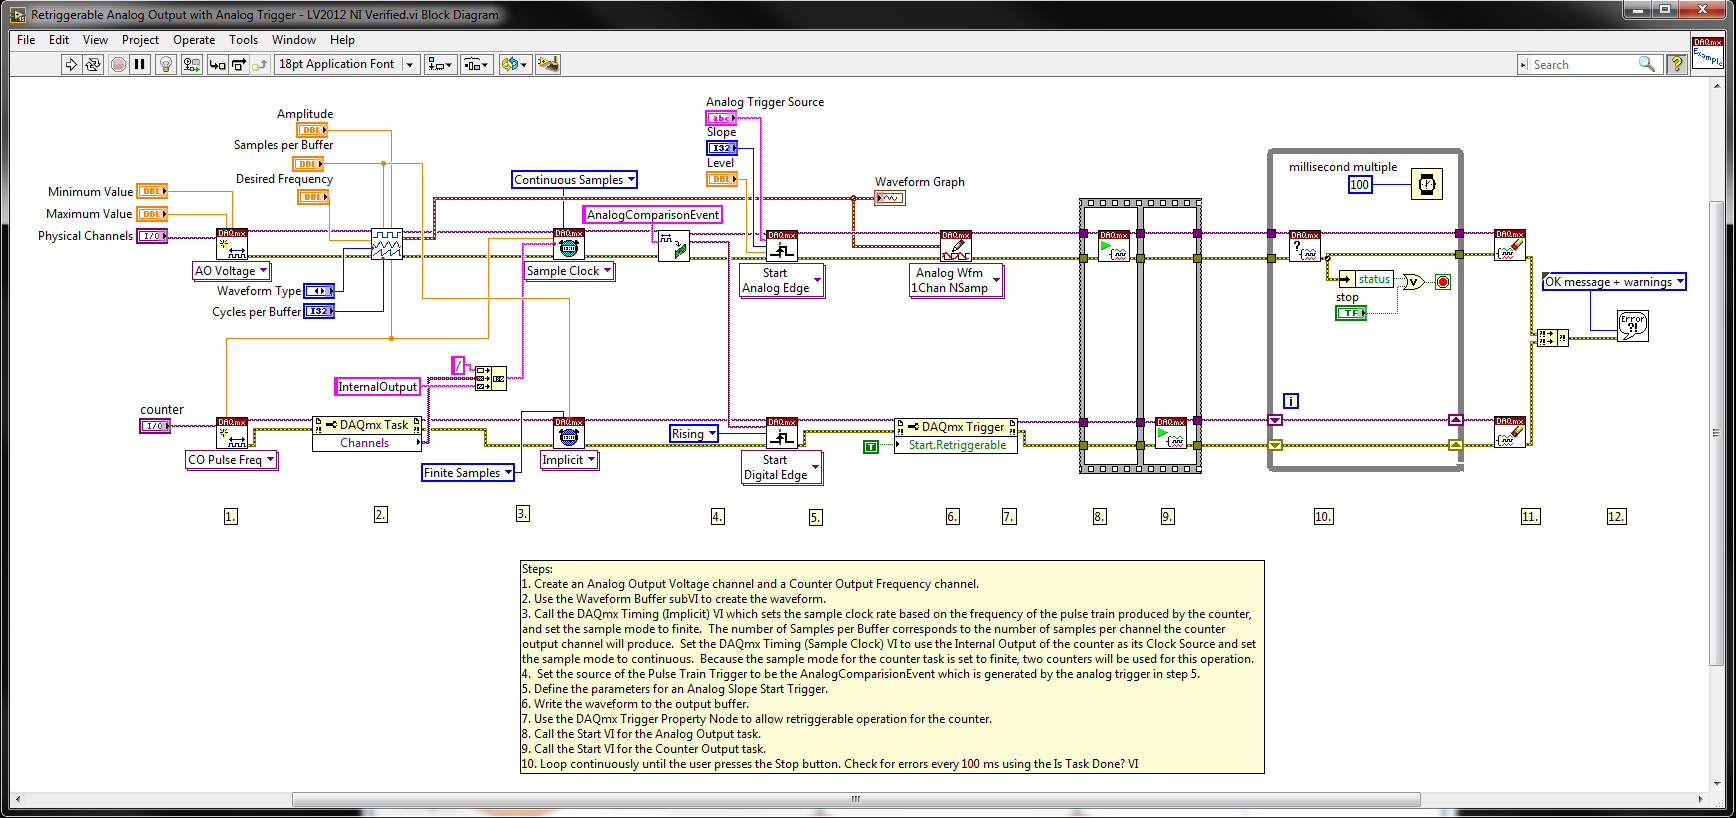Select the AO Voltage polymorphic selector
Image resolution: width=1736 pixels, height=818 pixels.
click(231, 271)
